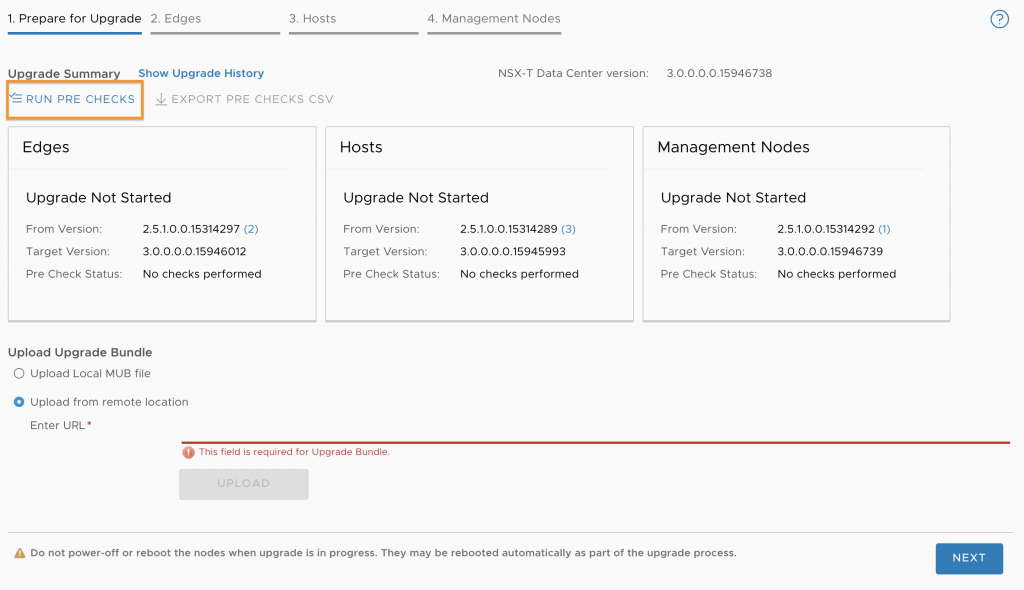Open the help question mark icon
Screen dimensions: 1024x590
coord(999,20)
